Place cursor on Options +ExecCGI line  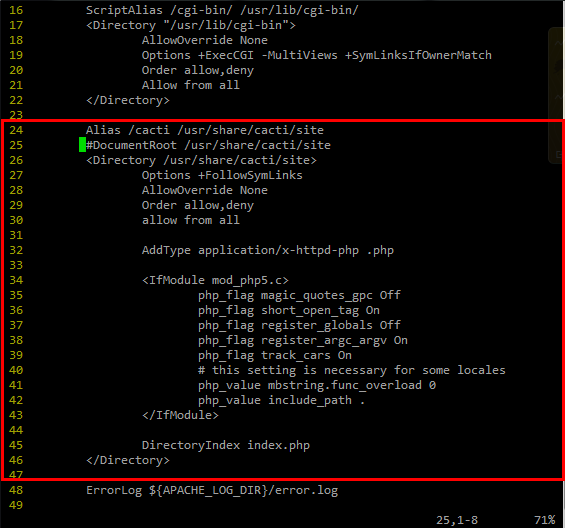pos(316,55)
